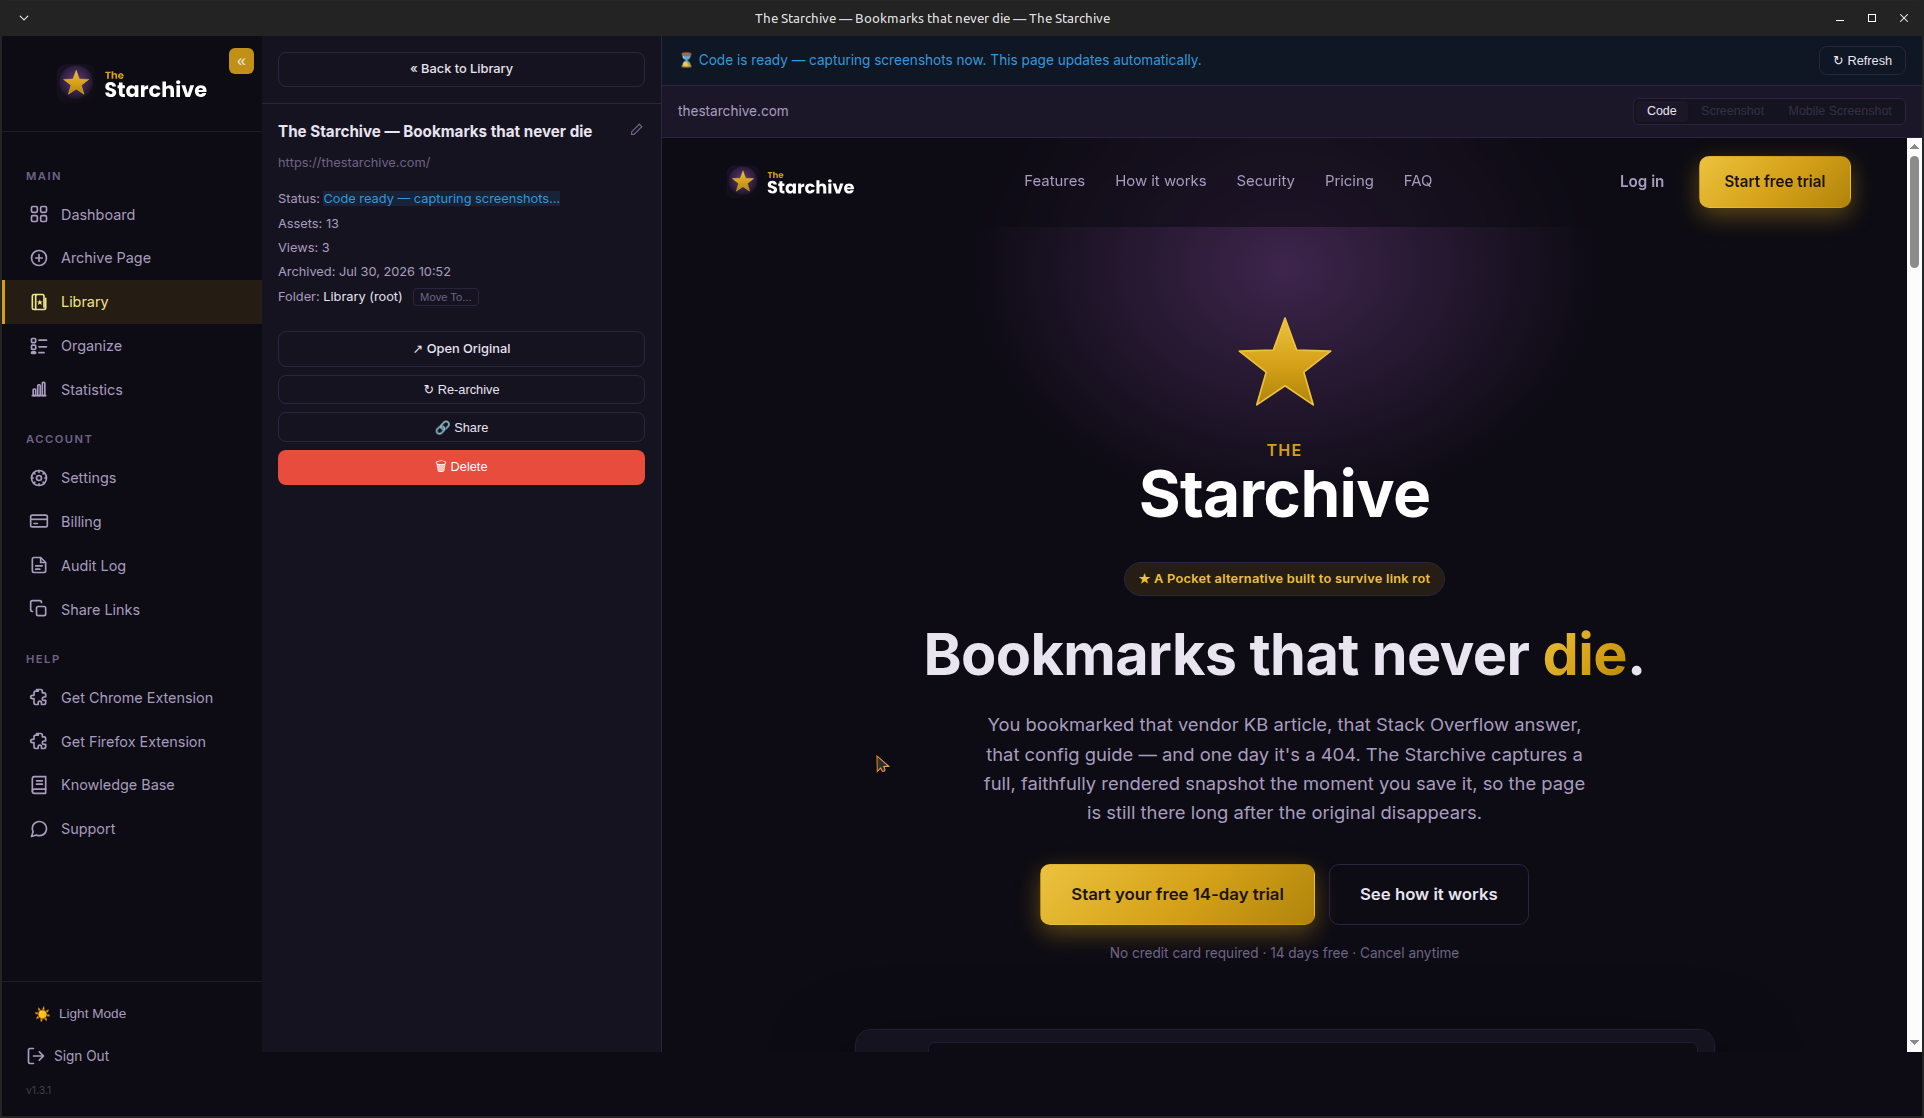
Task: Click the Log in link
Action: (1641, 181)
